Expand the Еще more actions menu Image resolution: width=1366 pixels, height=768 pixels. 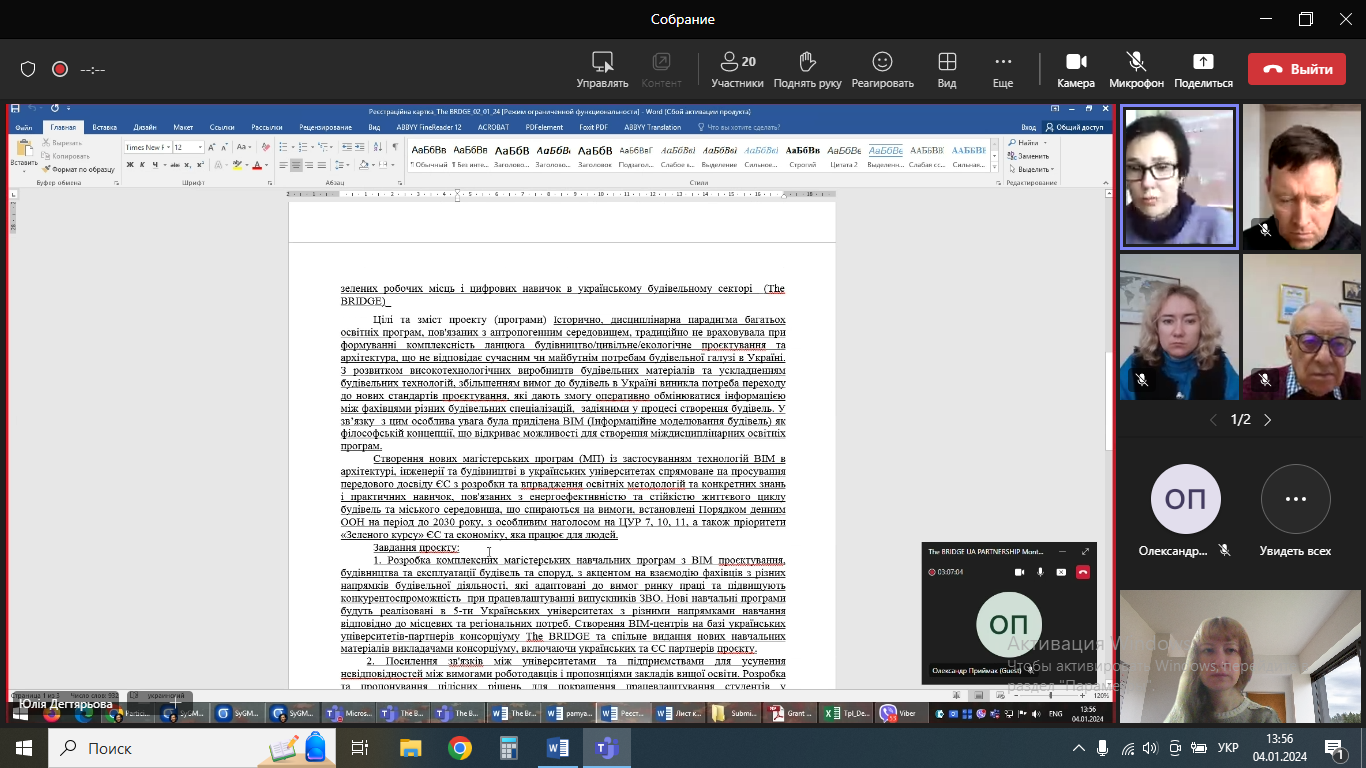(1002, 69)
